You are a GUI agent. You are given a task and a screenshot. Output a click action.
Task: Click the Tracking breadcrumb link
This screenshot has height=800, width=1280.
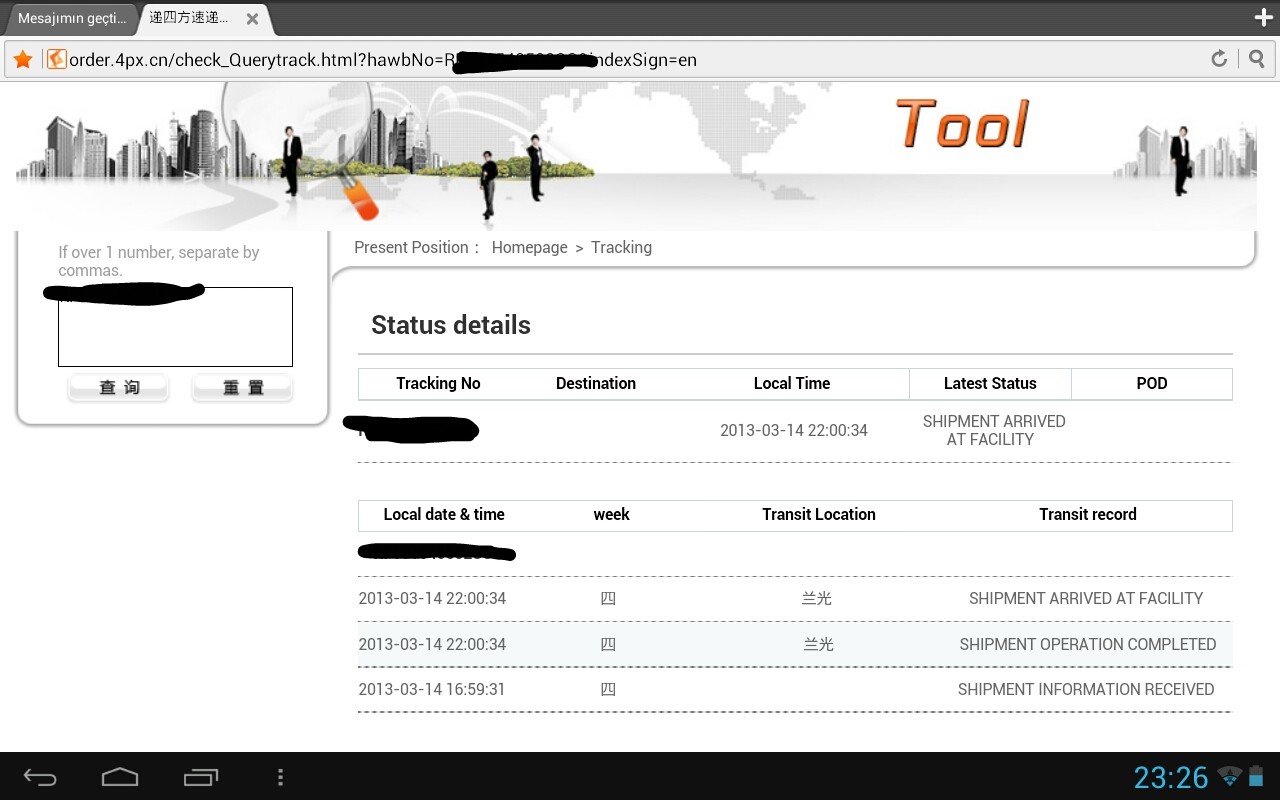pyautogui.click(x=621, y=247)
